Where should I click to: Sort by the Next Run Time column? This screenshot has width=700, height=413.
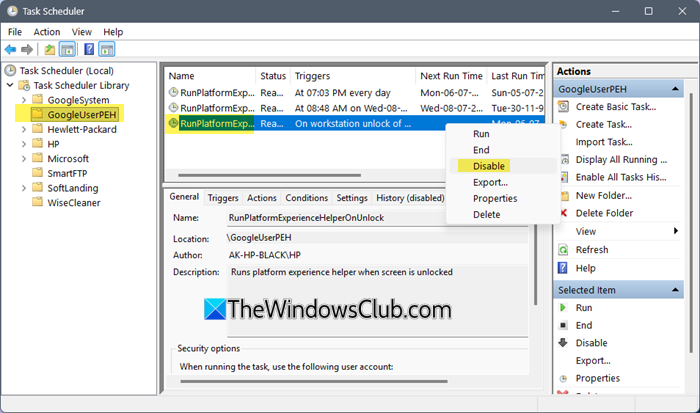pyautogui.click(x=451, y=76)
